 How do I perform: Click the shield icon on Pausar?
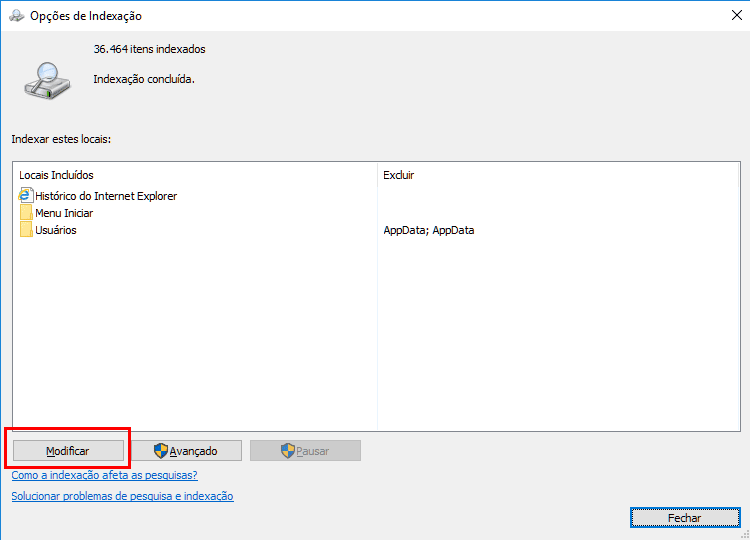[x=288, y=451]
